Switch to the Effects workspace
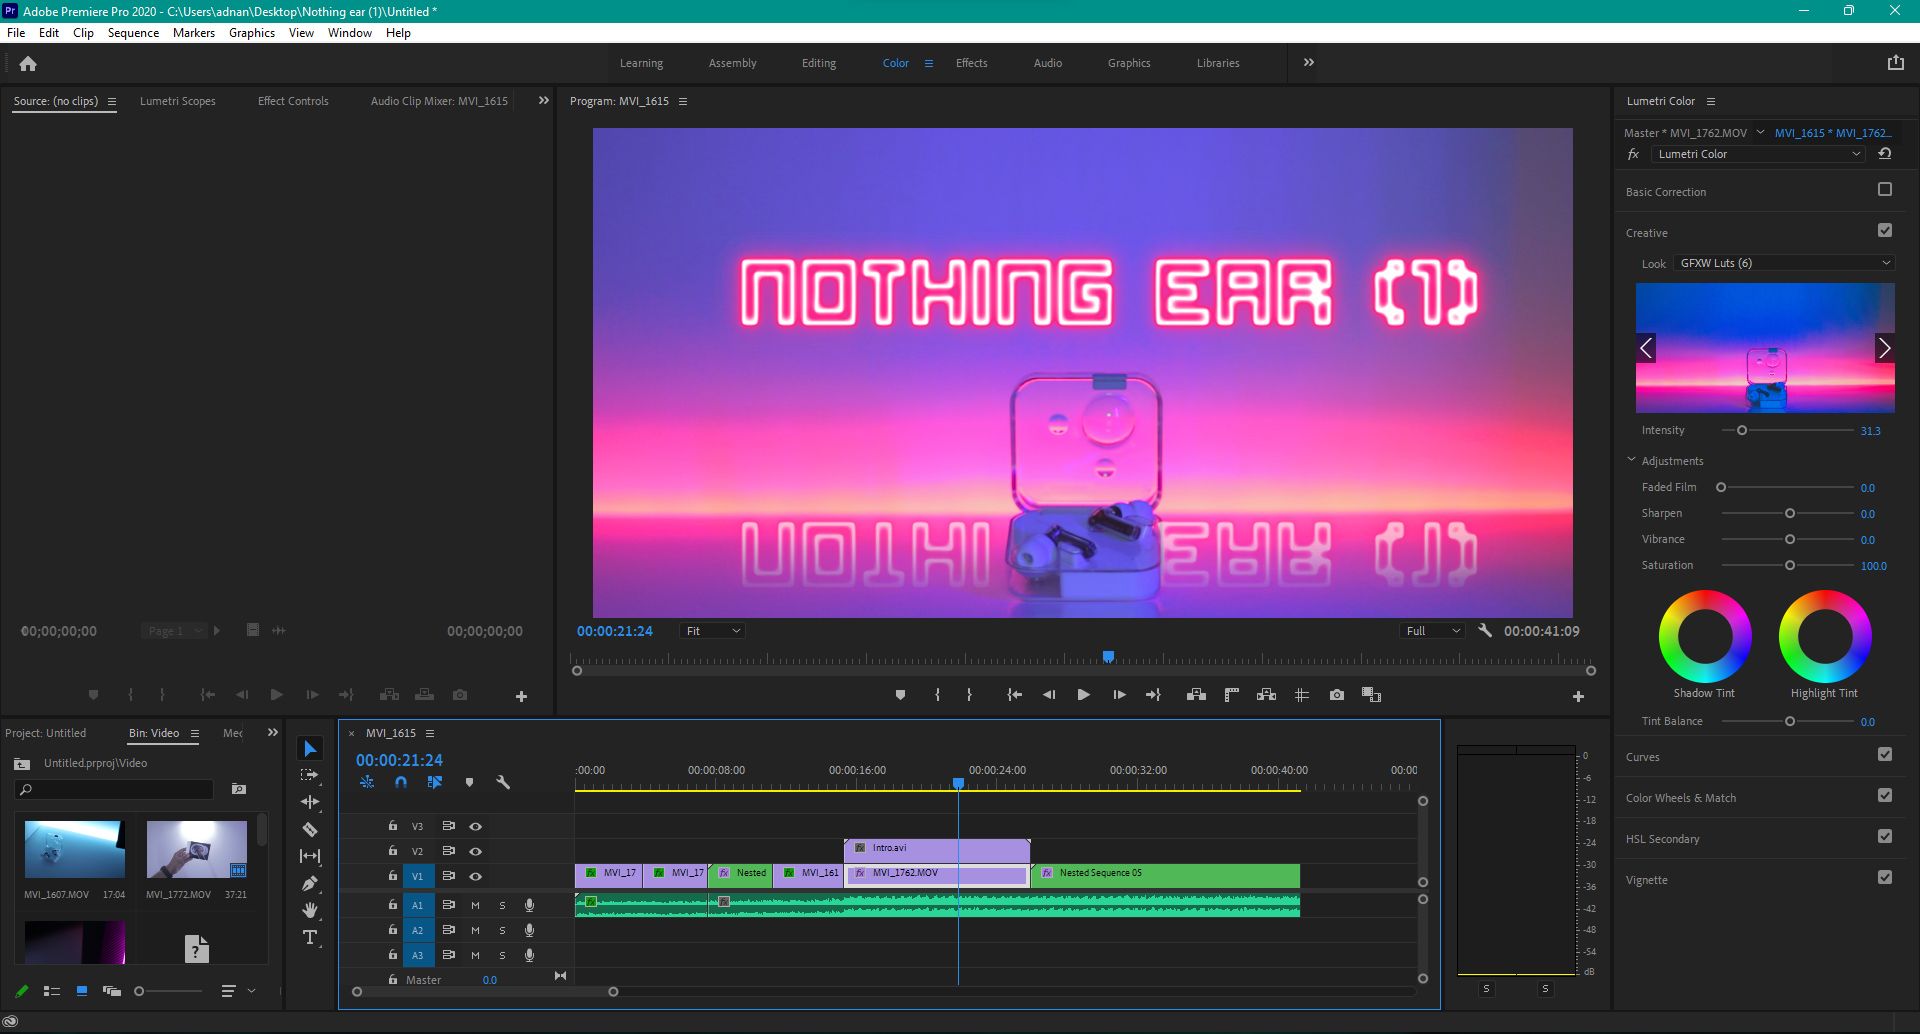The width and height of the screenshot is (1920, 1034). point(971,63)
